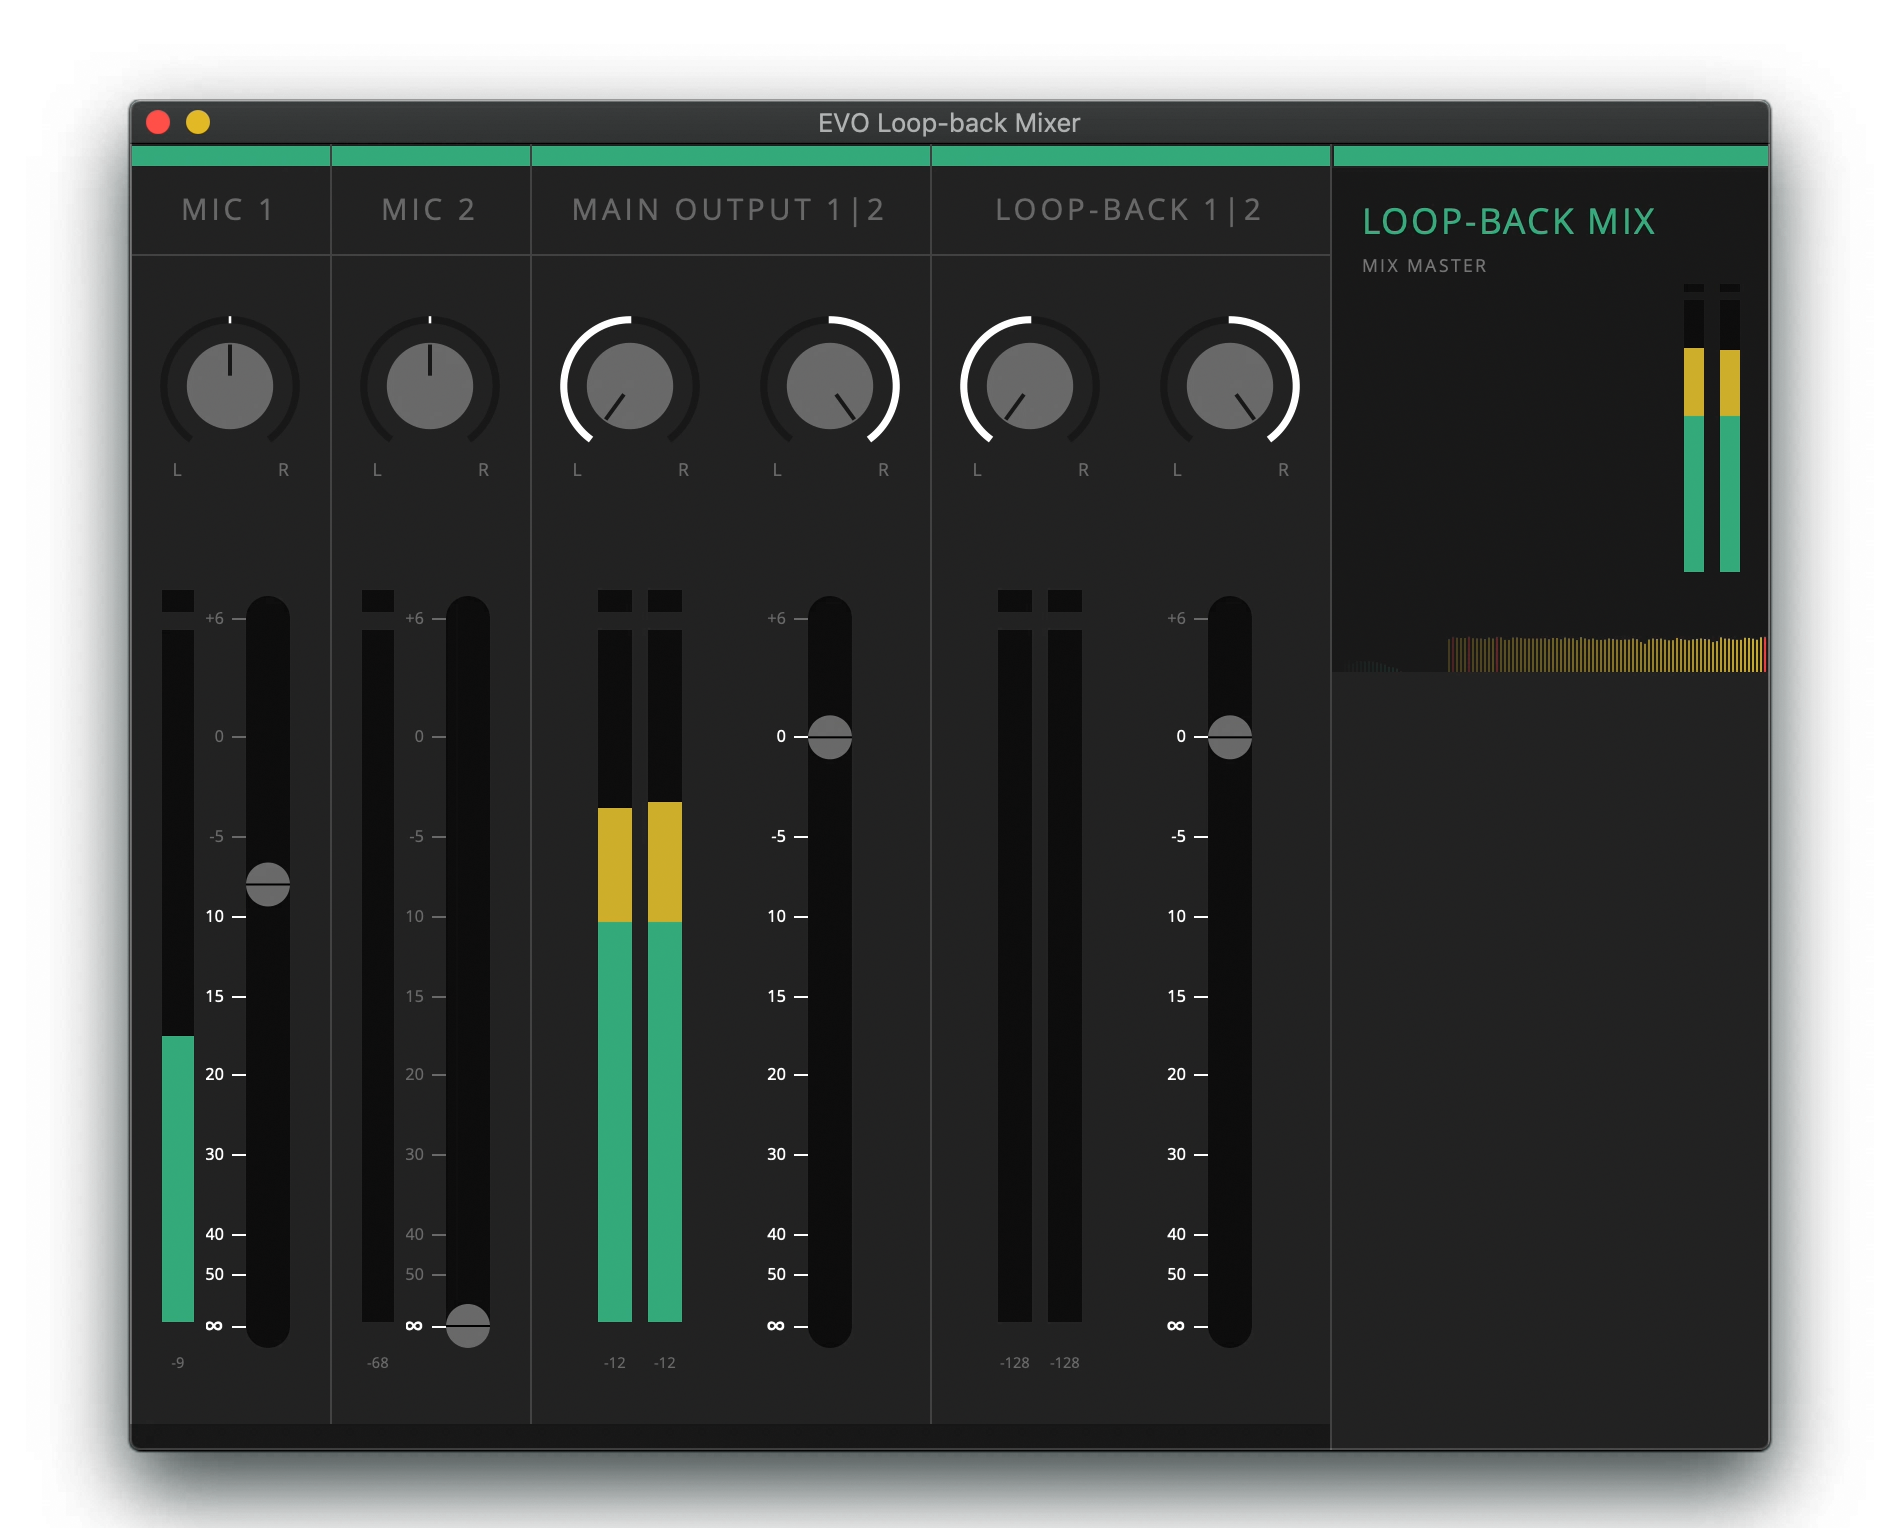The width and height of the screenshot is (1900, 1528).
Task: Click the Main Output fader handle
Action: coord(830,737)
